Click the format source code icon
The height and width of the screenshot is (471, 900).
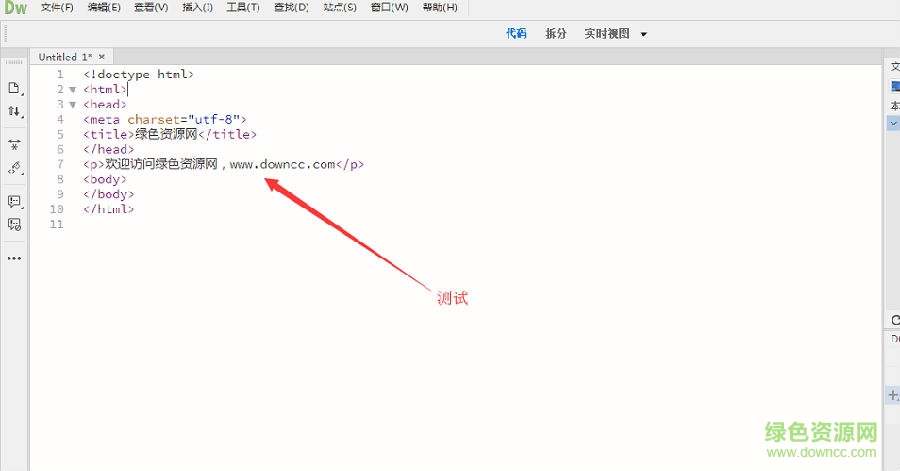(14, 168)
